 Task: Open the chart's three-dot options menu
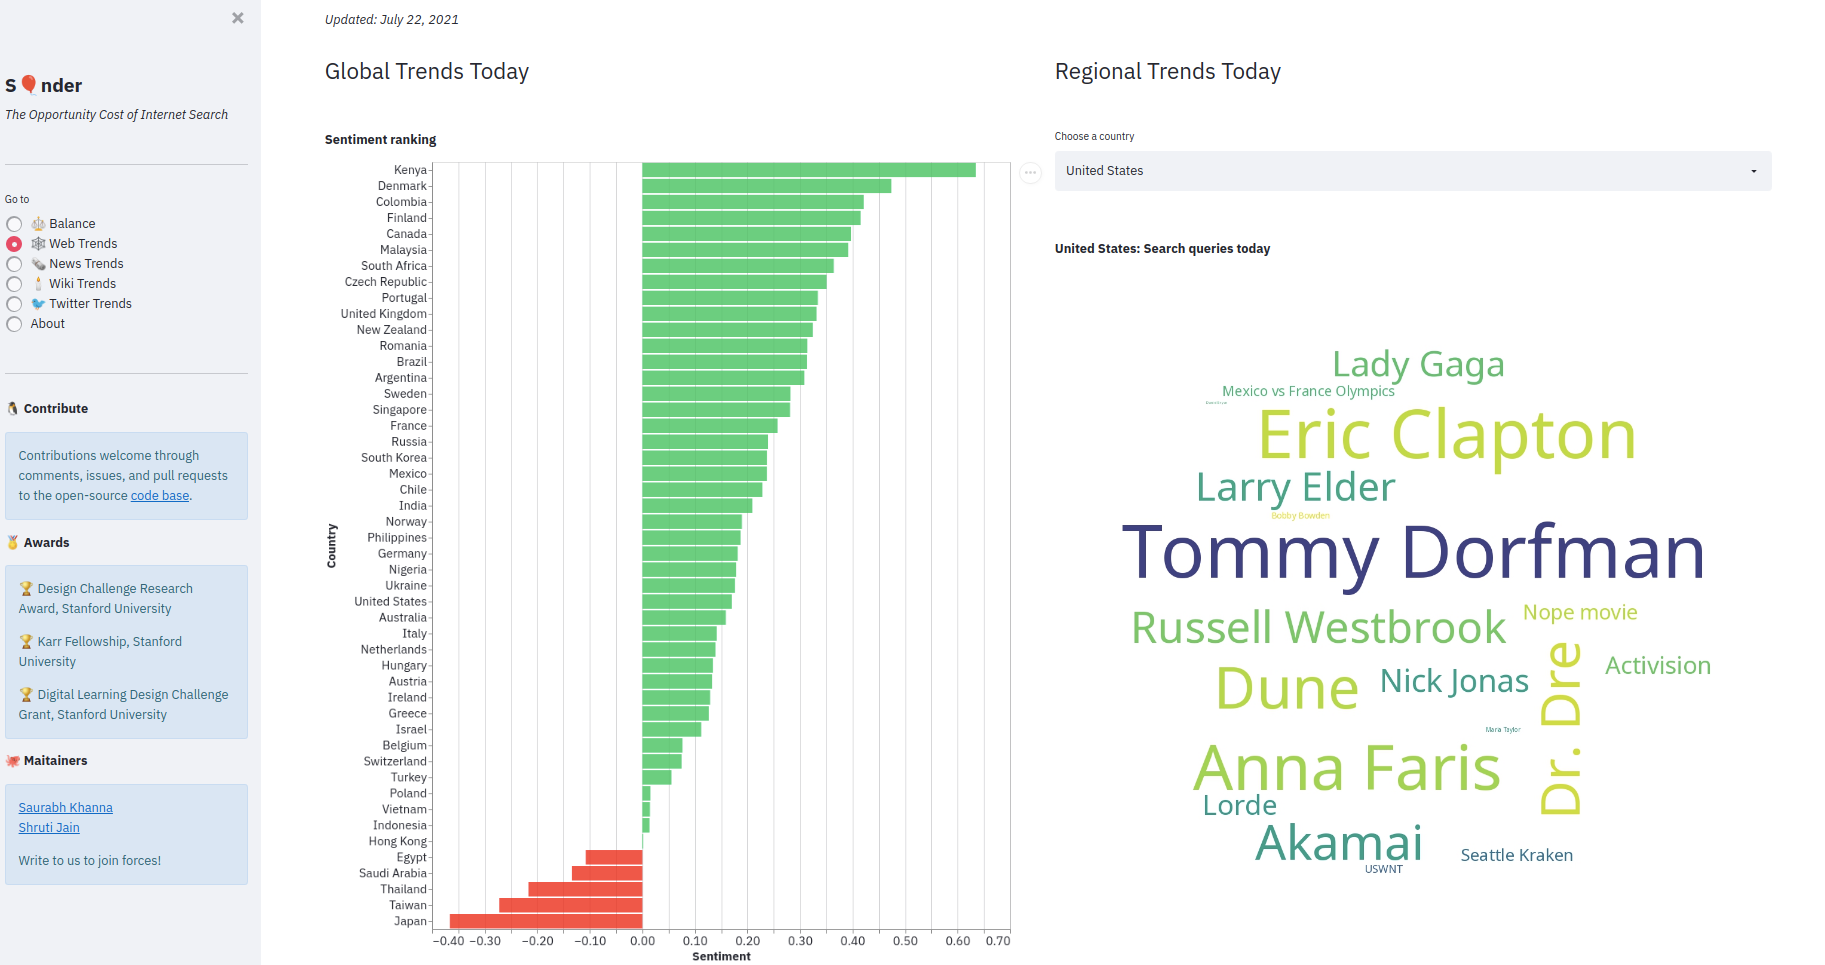tap(1030, 173)
